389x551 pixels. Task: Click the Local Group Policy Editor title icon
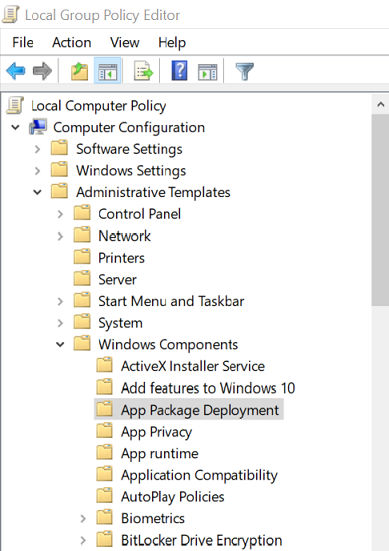click(11, 15)
